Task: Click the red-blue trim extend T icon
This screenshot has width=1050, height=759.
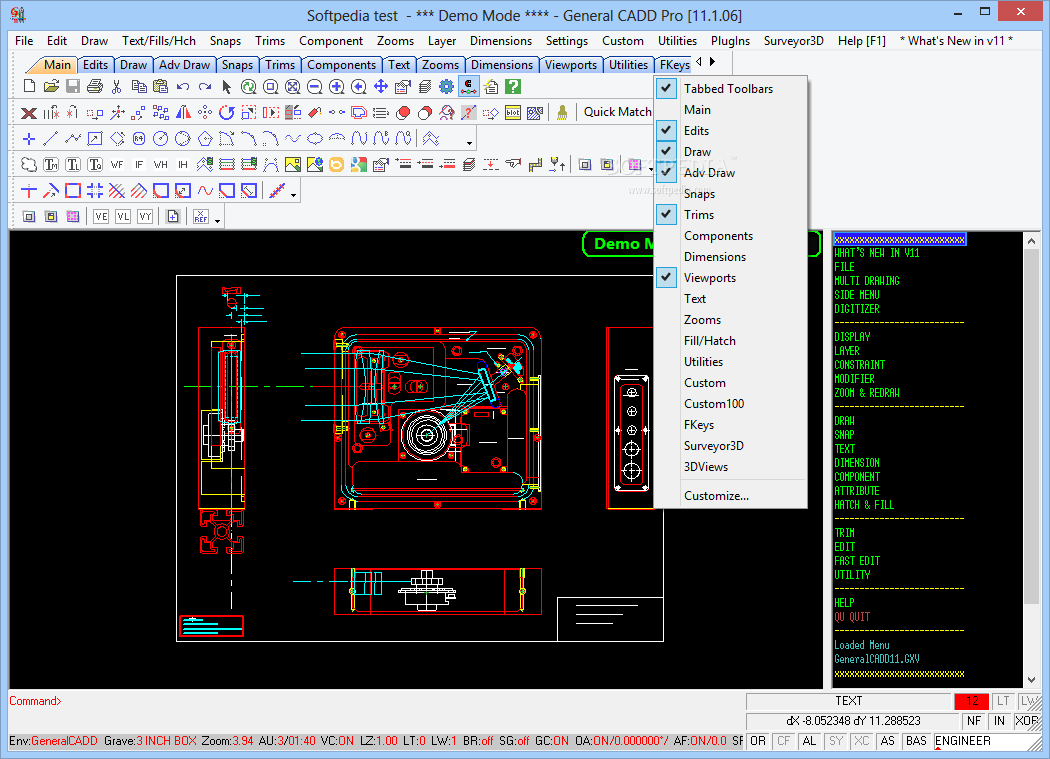Action: (x=29, y=191)
